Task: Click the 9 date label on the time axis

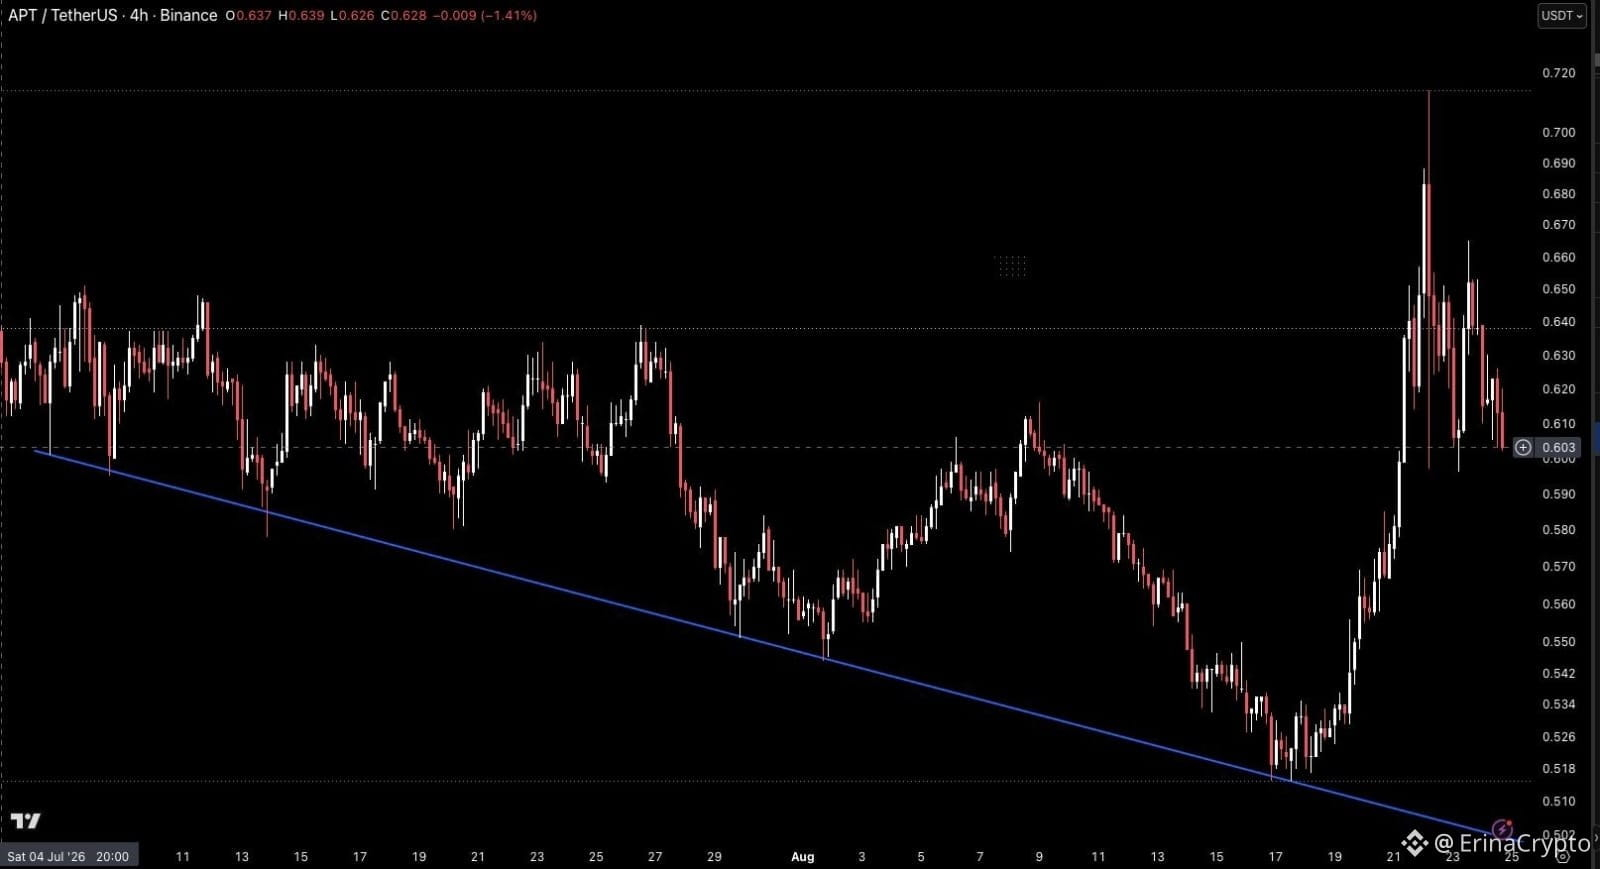Action: [x=1039, y=856]
